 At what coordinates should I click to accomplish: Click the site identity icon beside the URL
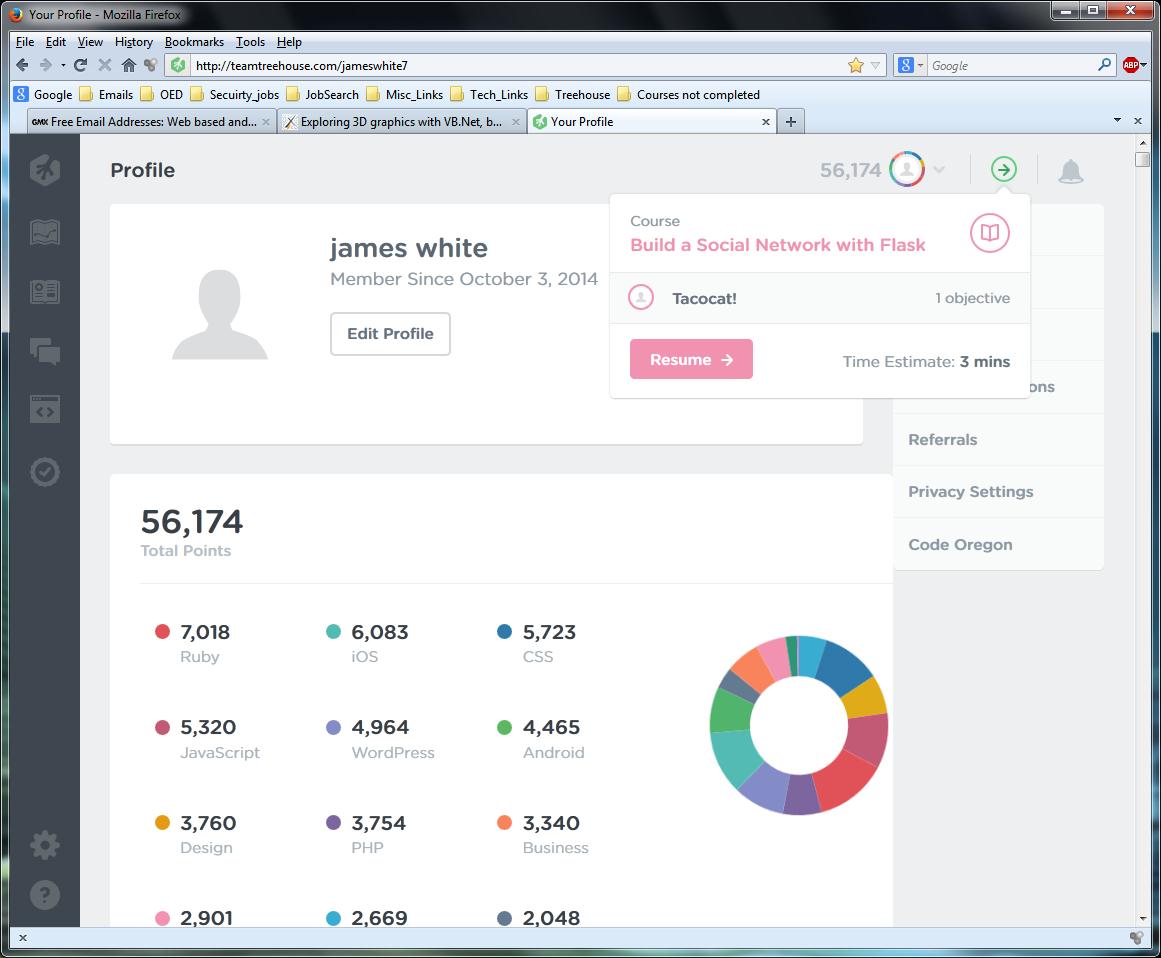[x=178, y=65]
